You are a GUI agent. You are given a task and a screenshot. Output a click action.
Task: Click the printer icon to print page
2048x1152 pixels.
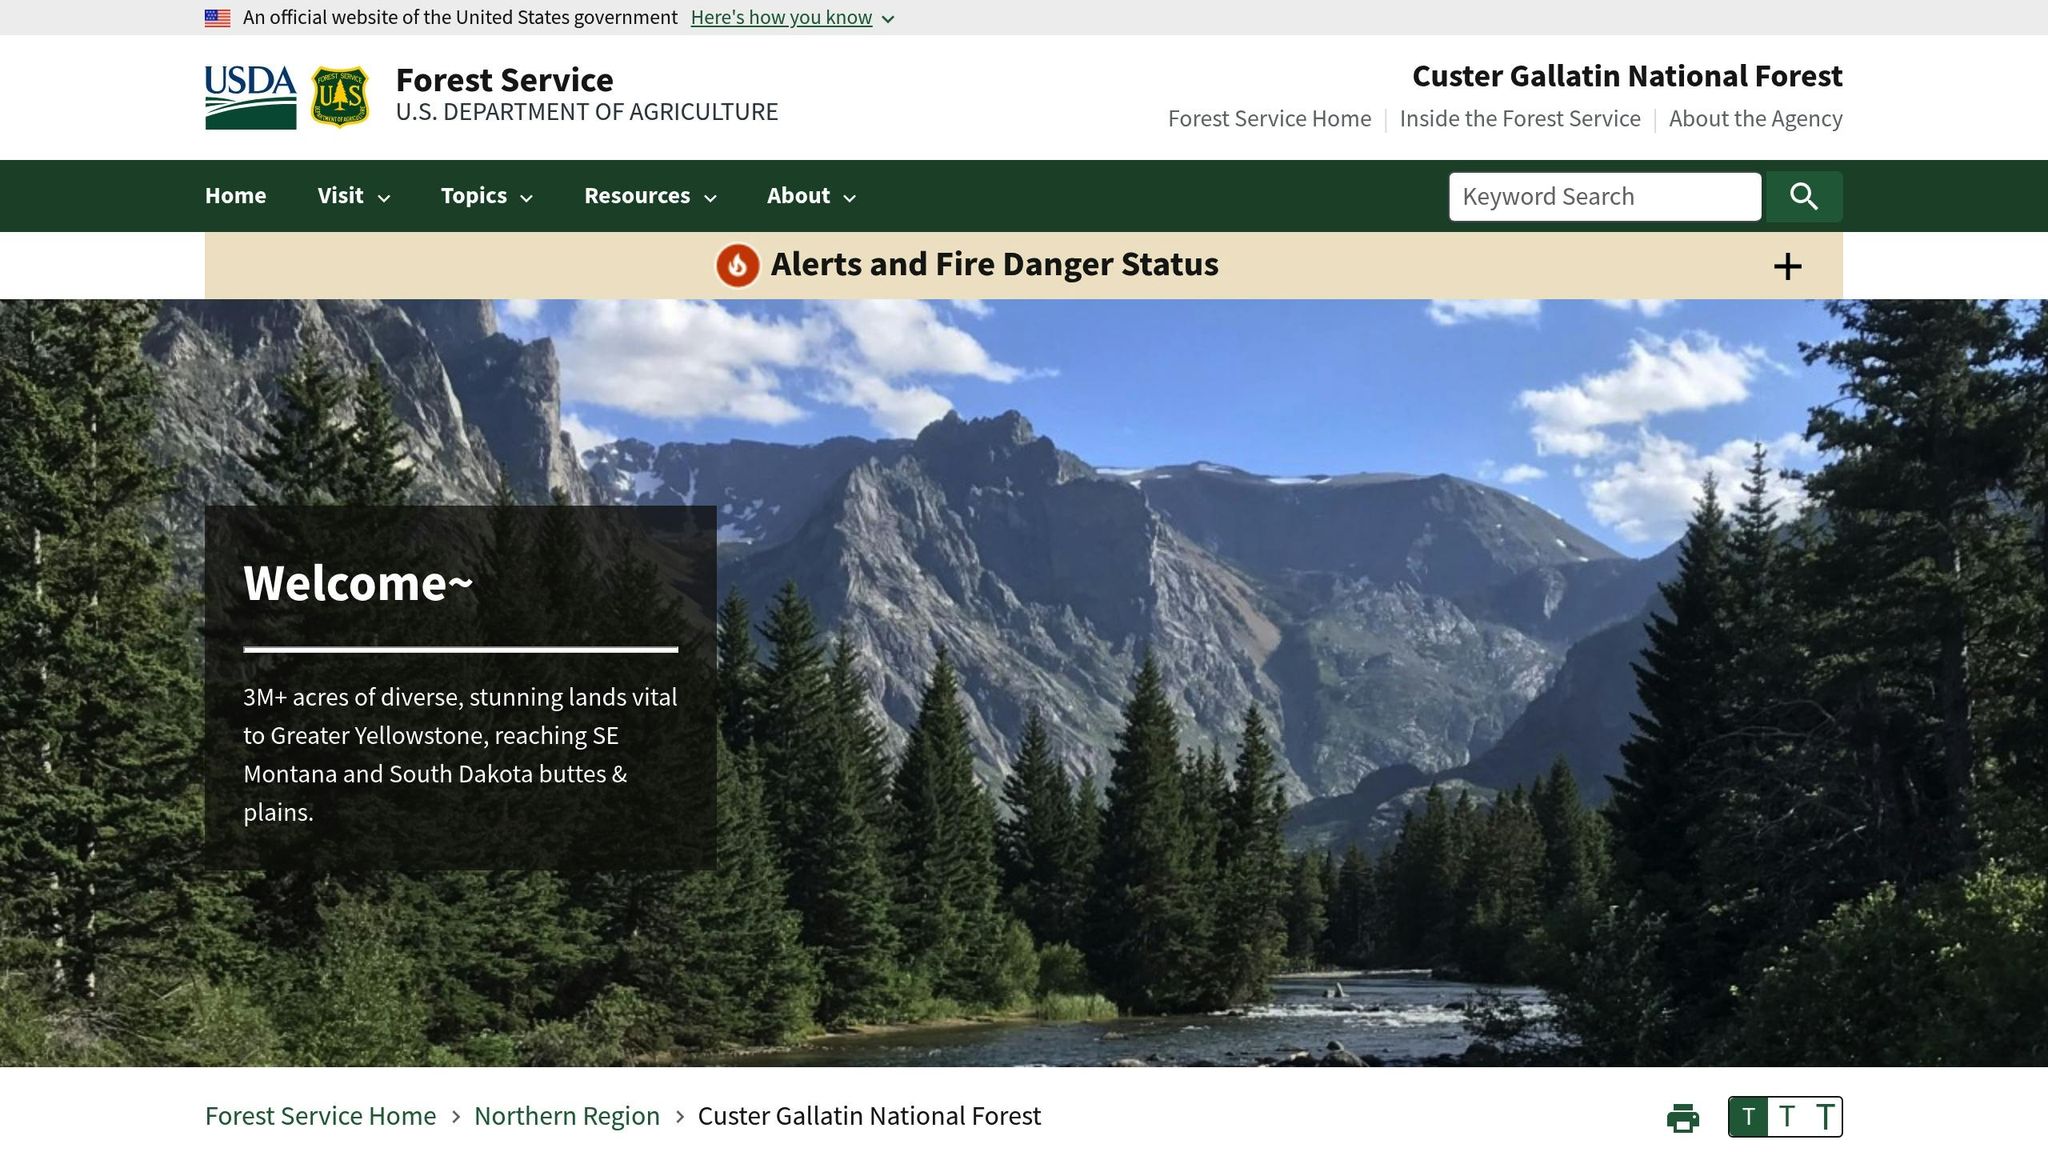tap(1683, 1117)
